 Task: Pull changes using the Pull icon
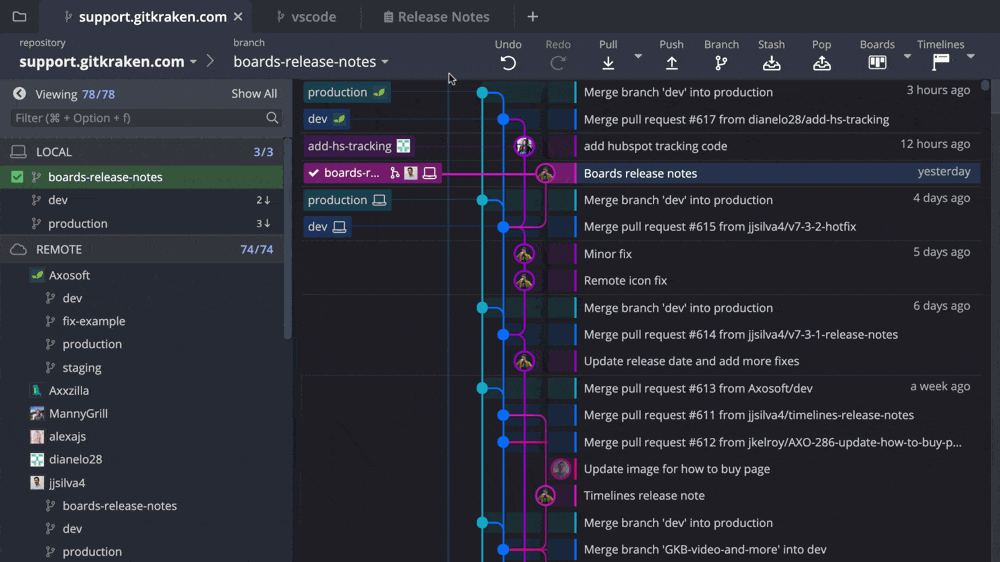[x=608, y=63]
